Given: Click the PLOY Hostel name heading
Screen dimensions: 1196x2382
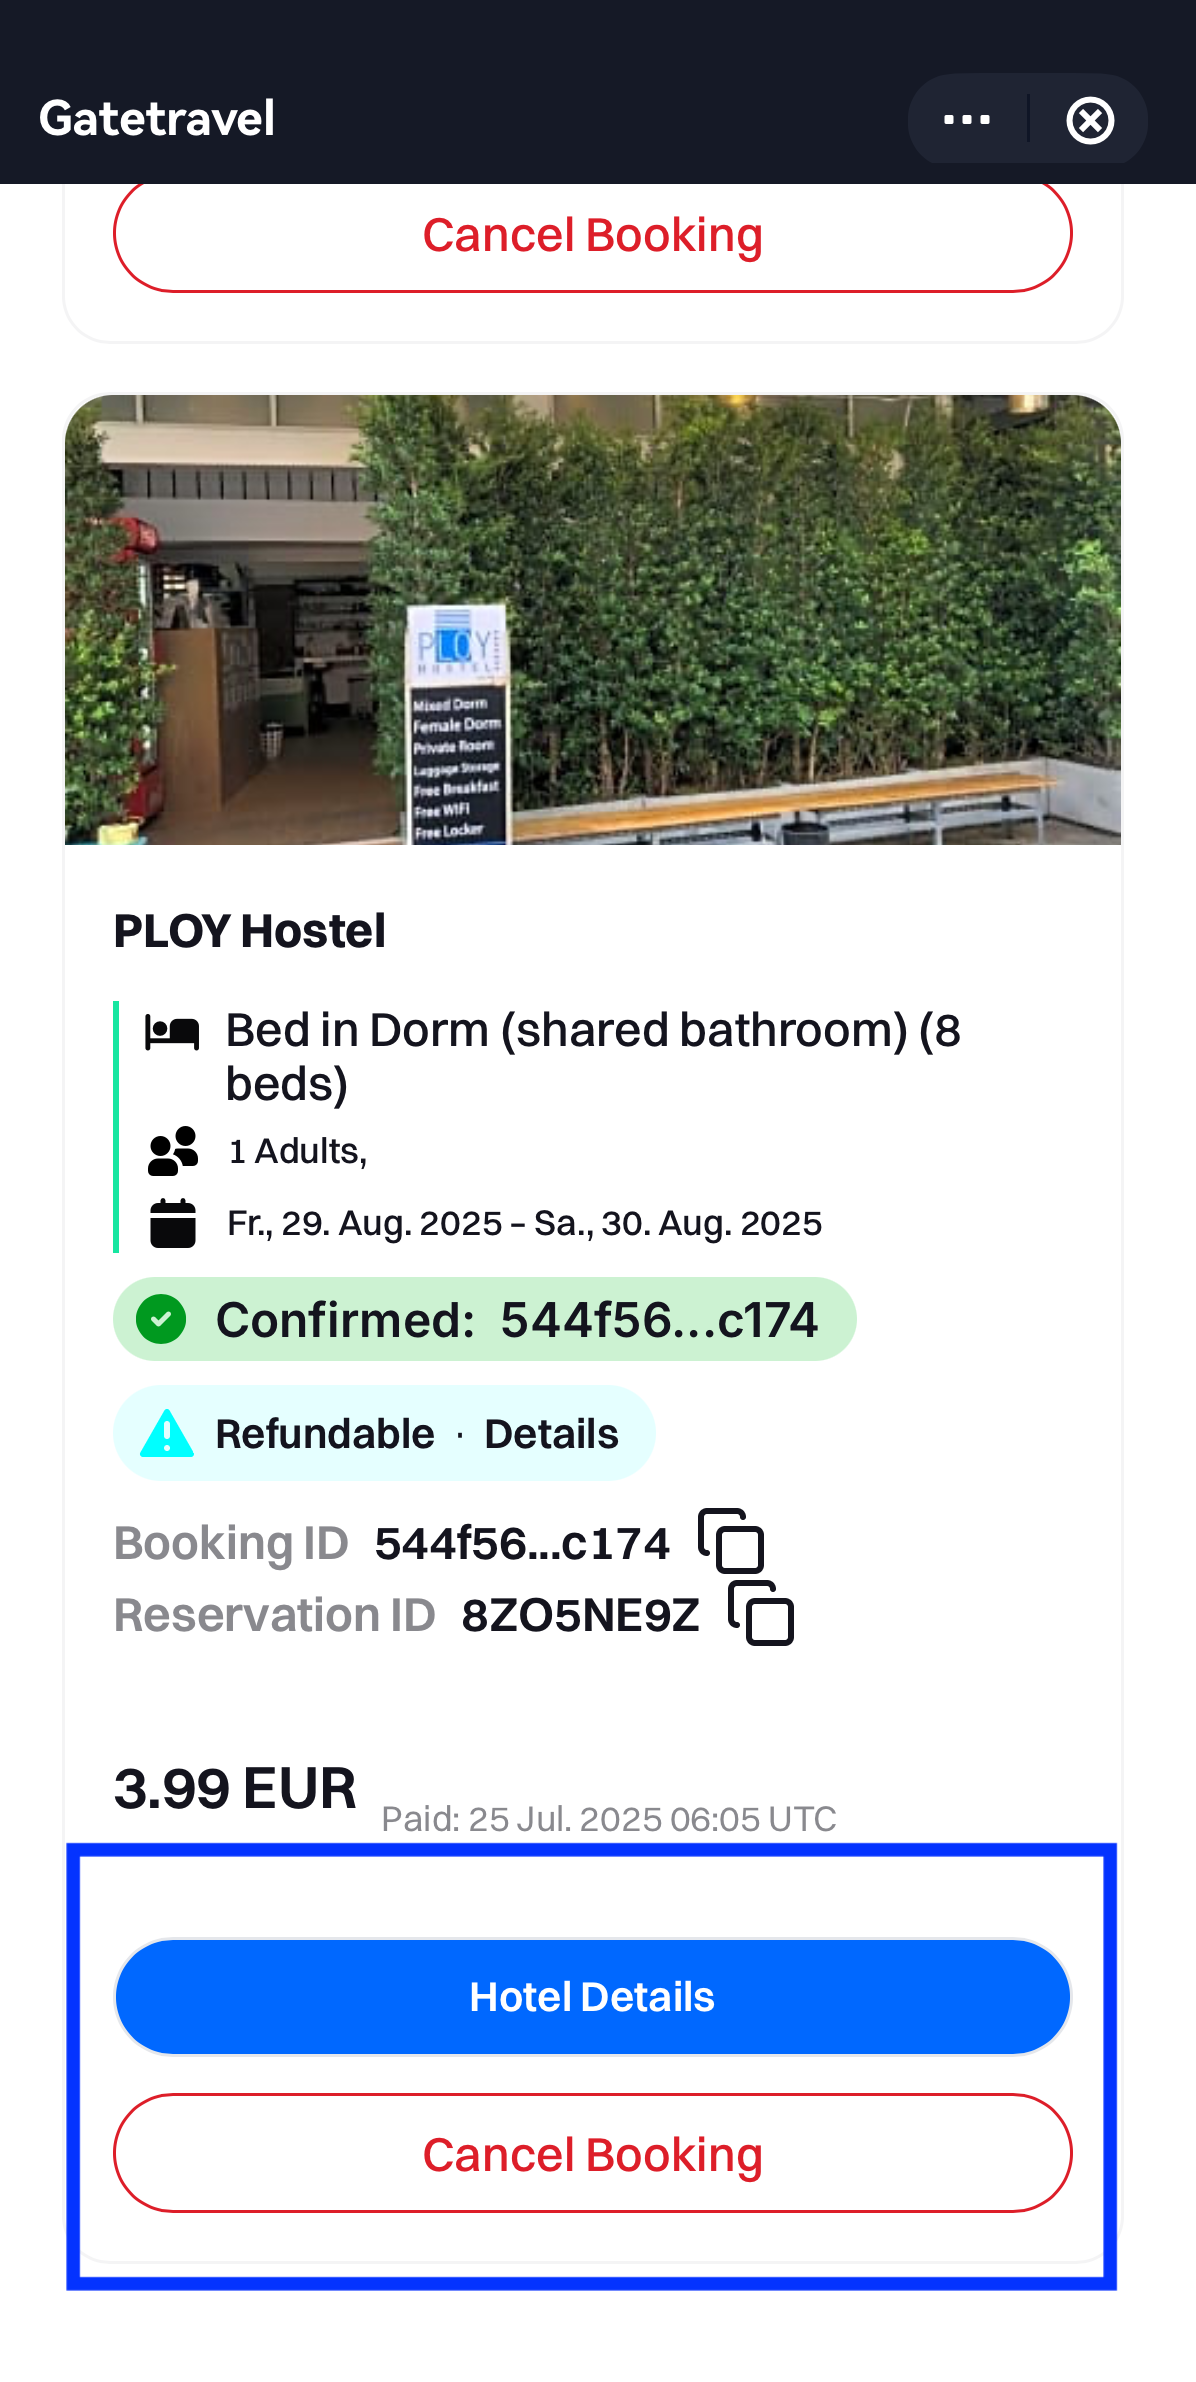Looking at the screenshot, I should (250, 931).
